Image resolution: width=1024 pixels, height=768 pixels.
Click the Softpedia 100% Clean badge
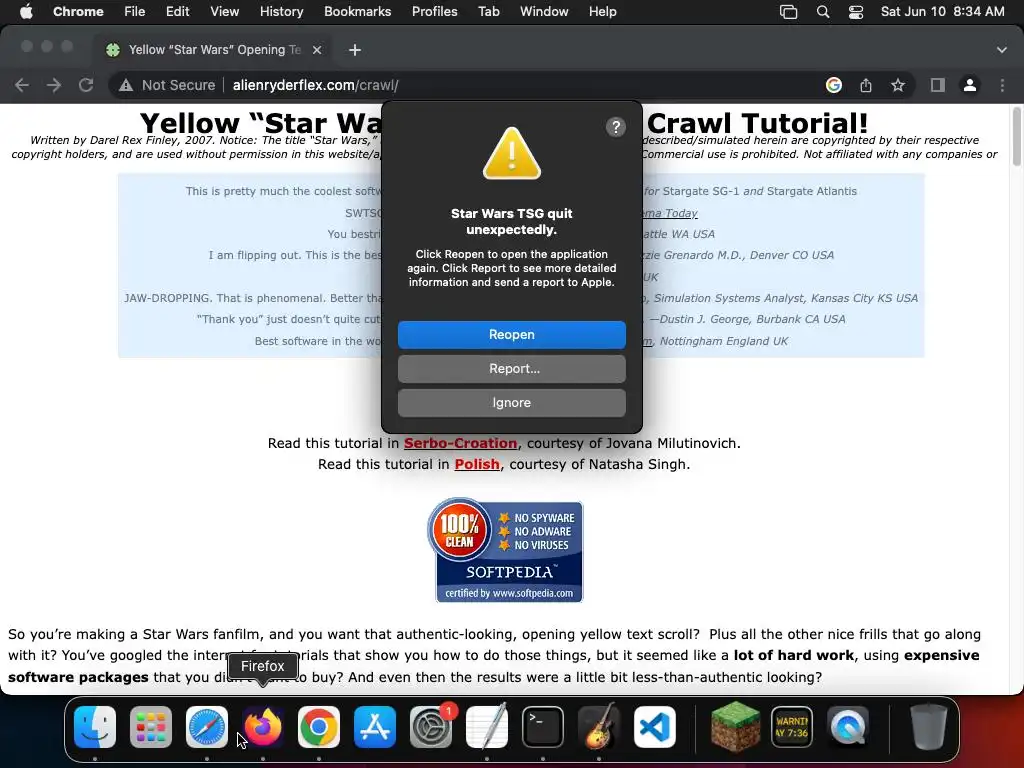[x=505, y=550]
